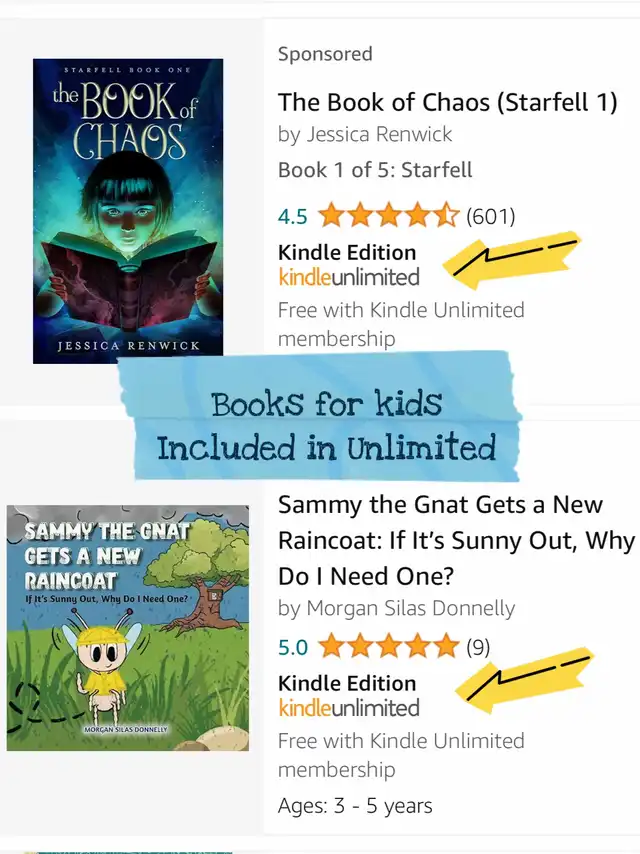Viewport: 640px width, 854px height.
Task: Click Ages: 3 - 5 years text
Action: point(355,806)
